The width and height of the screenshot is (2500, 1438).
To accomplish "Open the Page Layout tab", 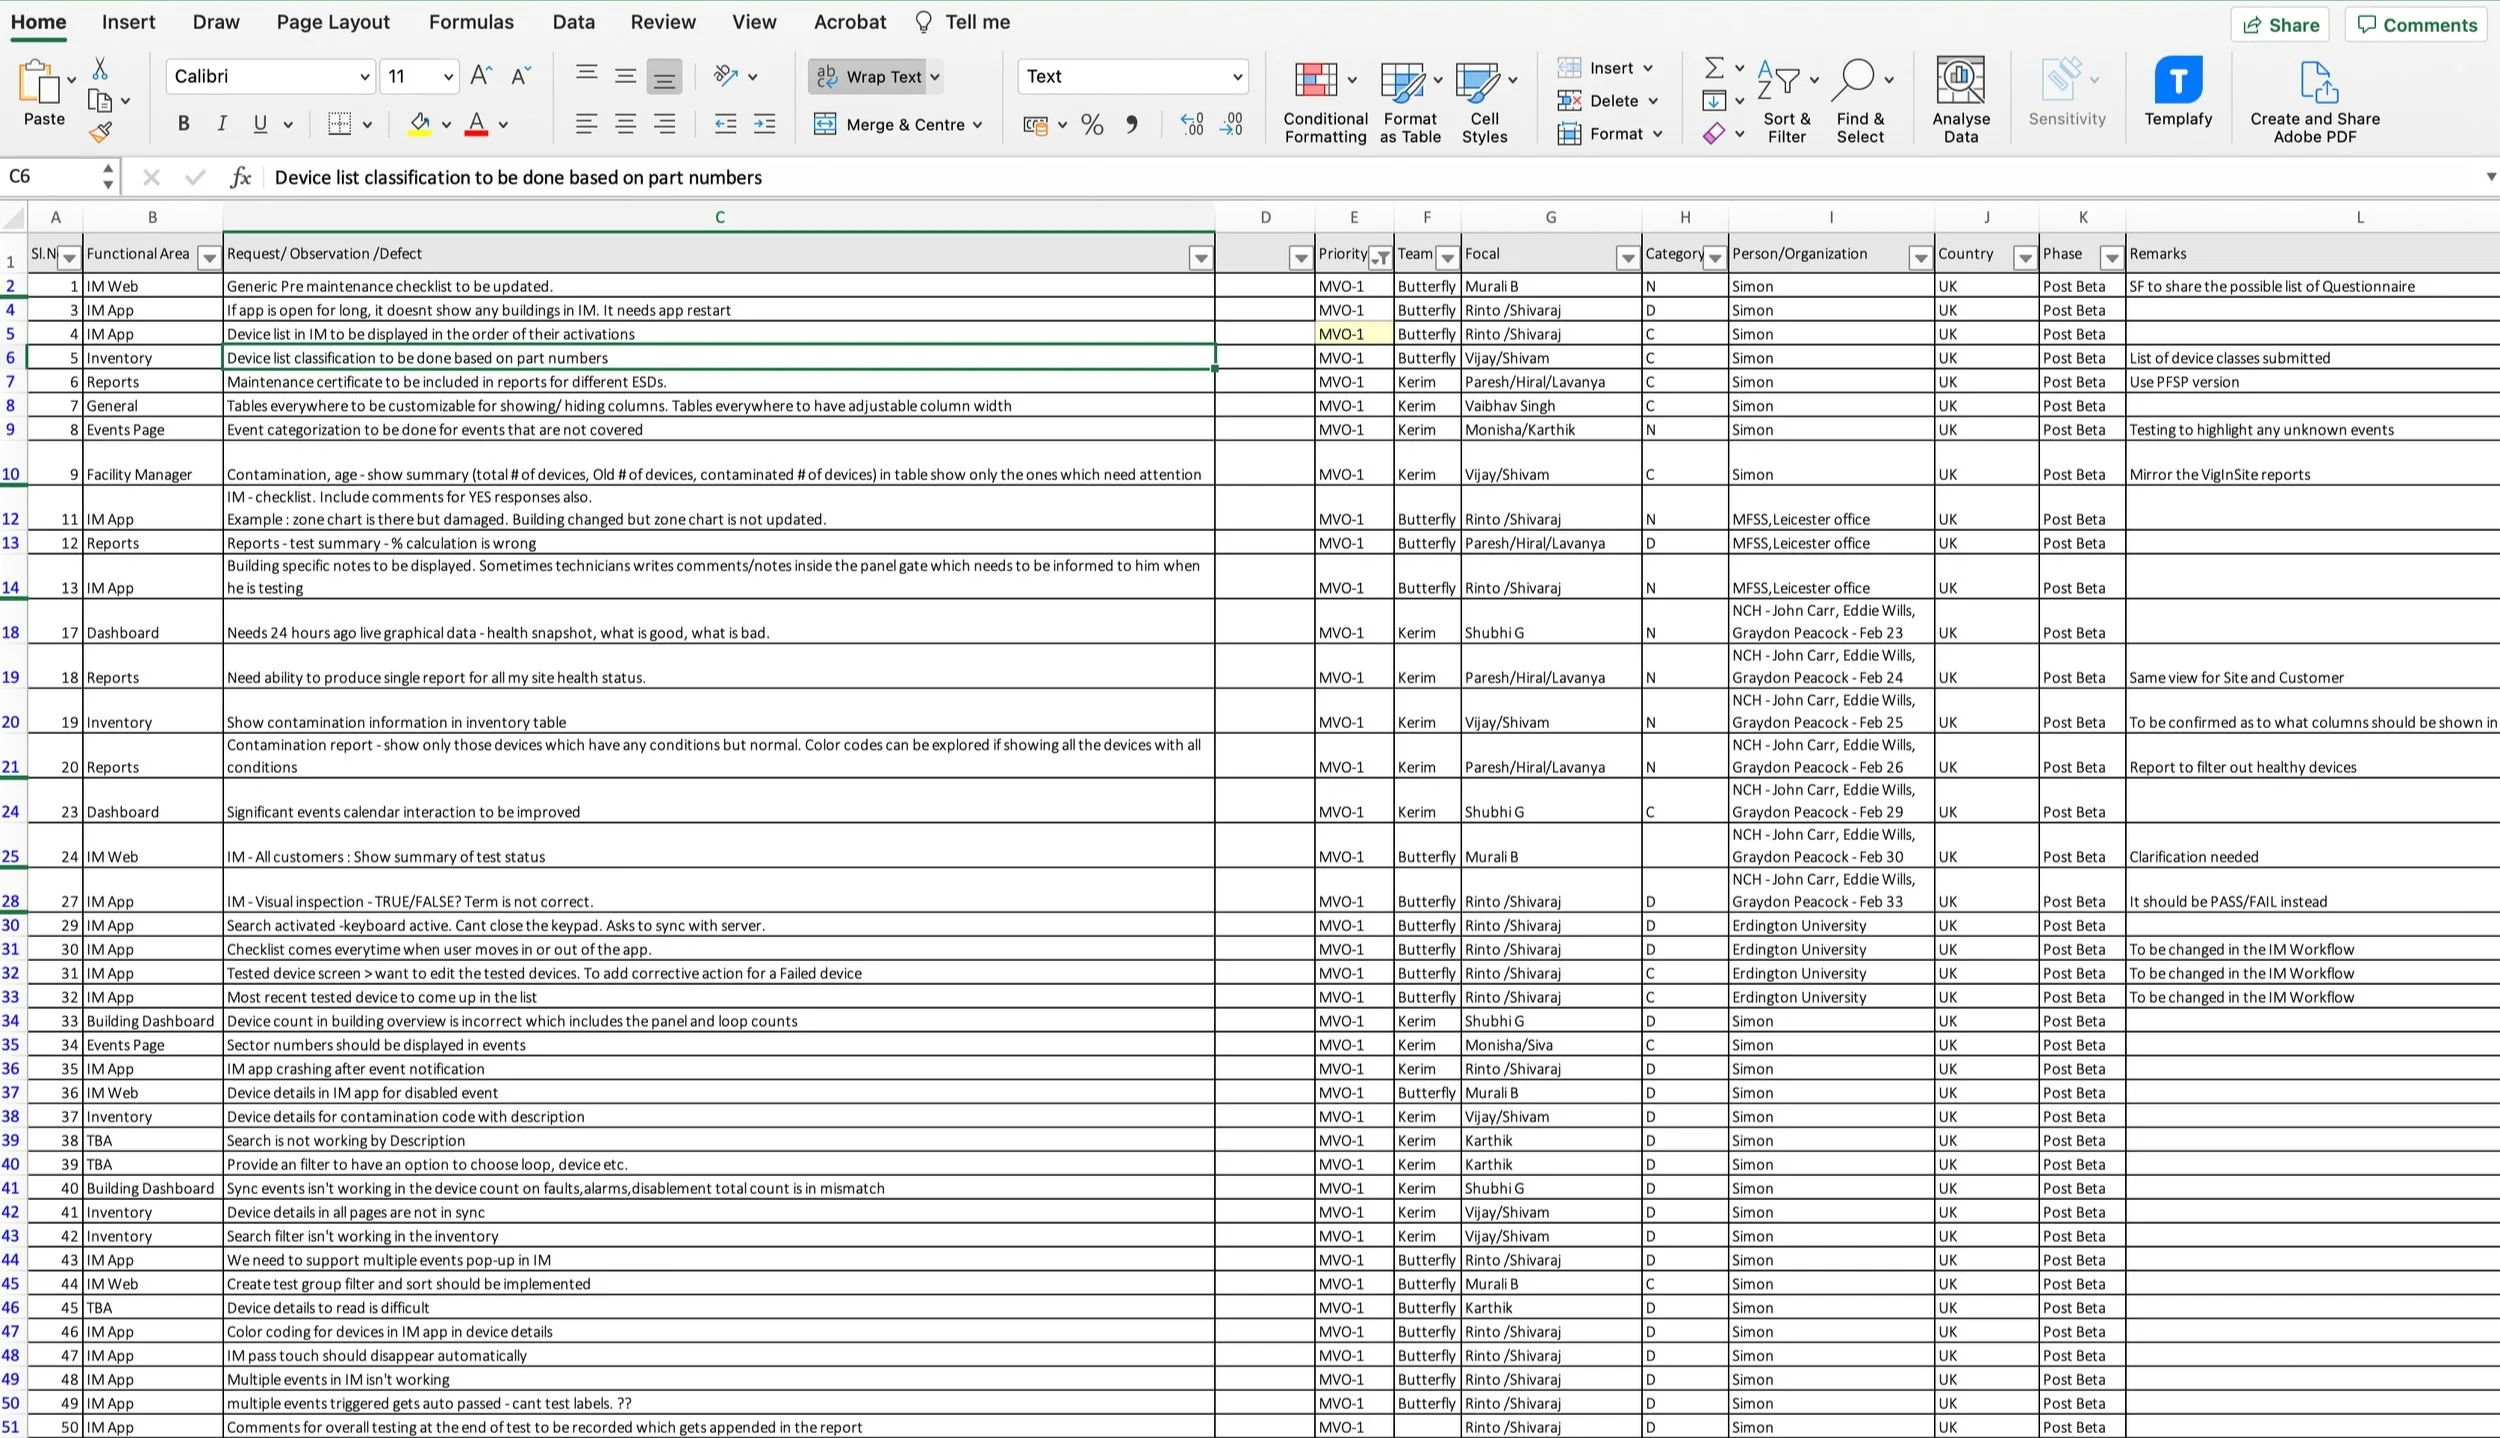I will (x=333, y=22).
